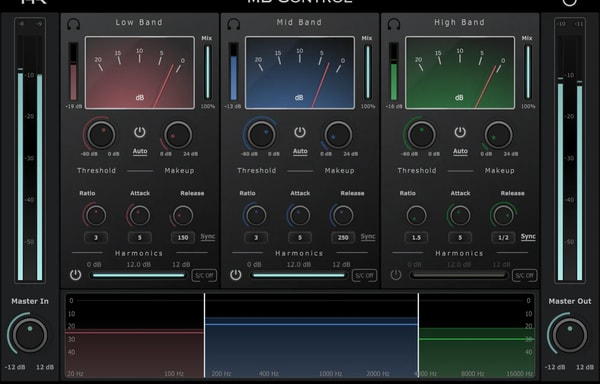
Task: Toggle Sync for Mid Band release
Action: pos(368,237)
